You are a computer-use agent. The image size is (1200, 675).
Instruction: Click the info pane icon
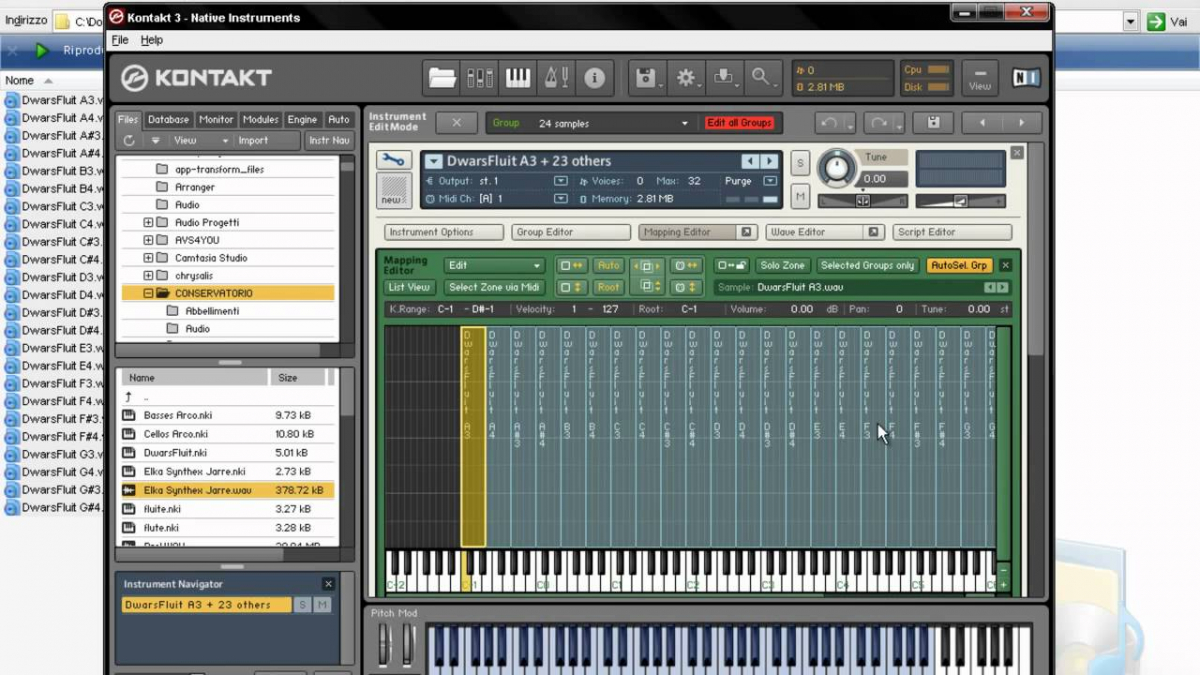(594, 78)
